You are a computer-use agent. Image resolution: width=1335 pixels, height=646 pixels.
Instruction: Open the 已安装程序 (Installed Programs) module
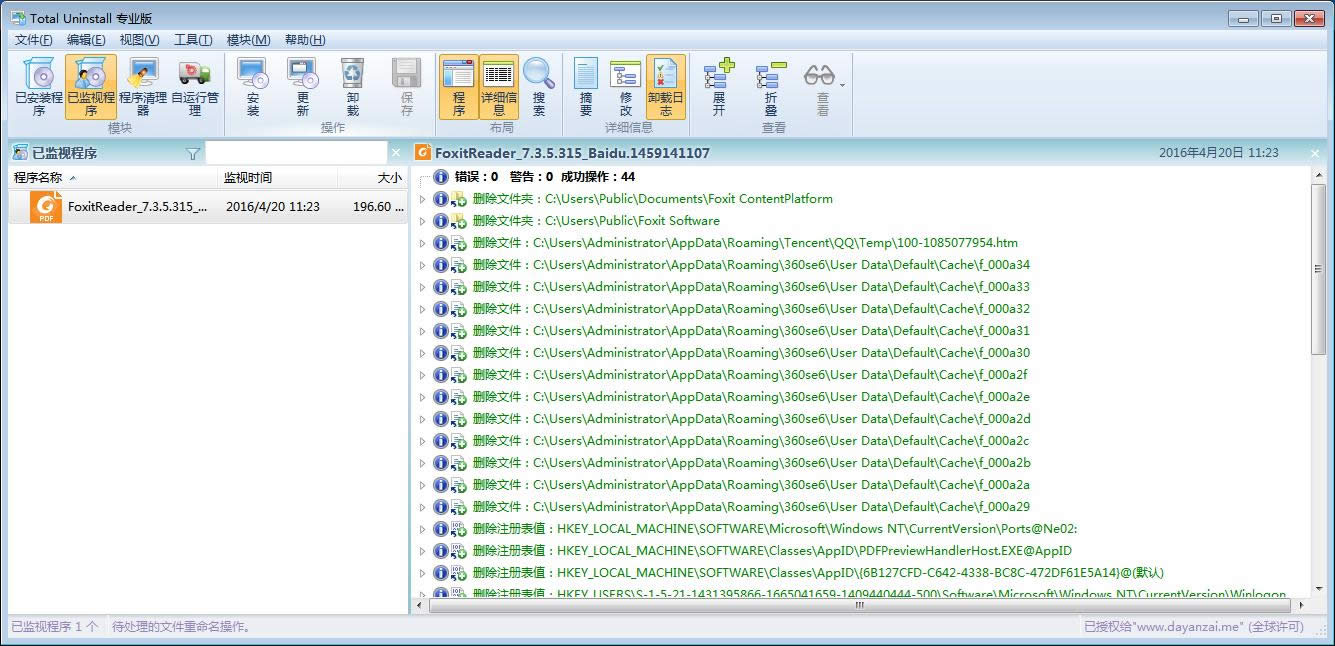(x=39, y=86)
